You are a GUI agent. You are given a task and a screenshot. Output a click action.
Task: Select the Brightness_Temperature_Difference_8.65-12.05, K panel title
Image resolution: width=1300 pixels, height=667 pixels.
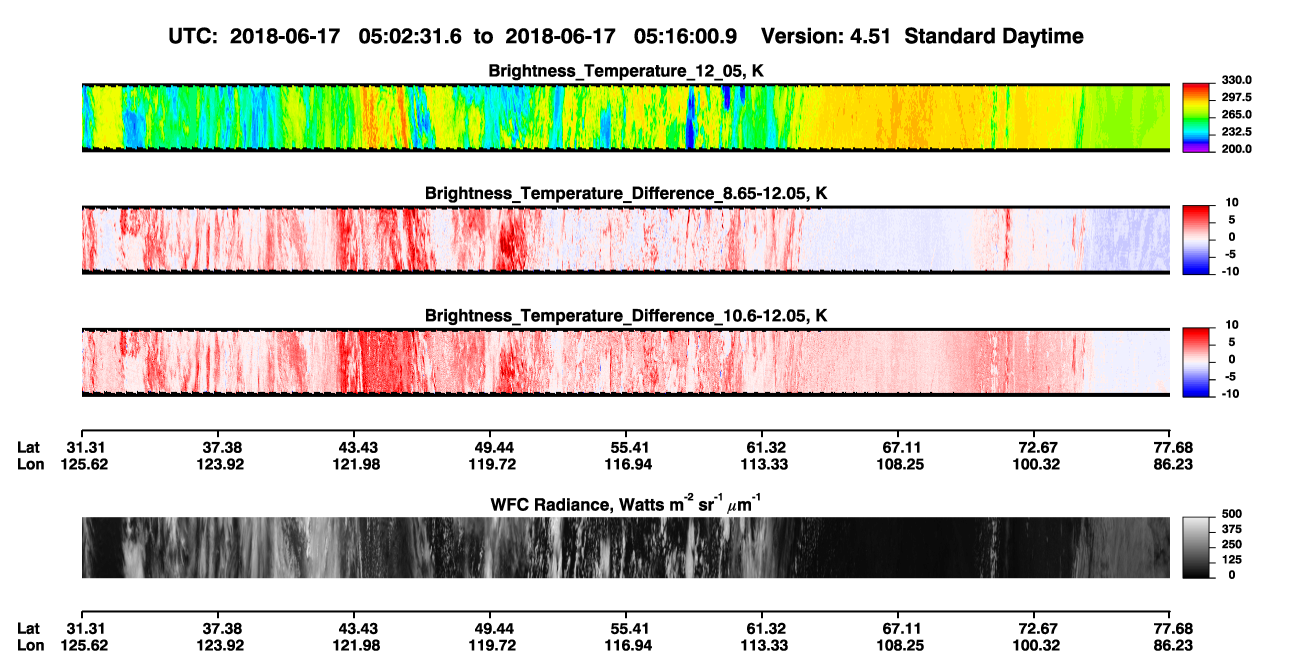coord(626,193)
